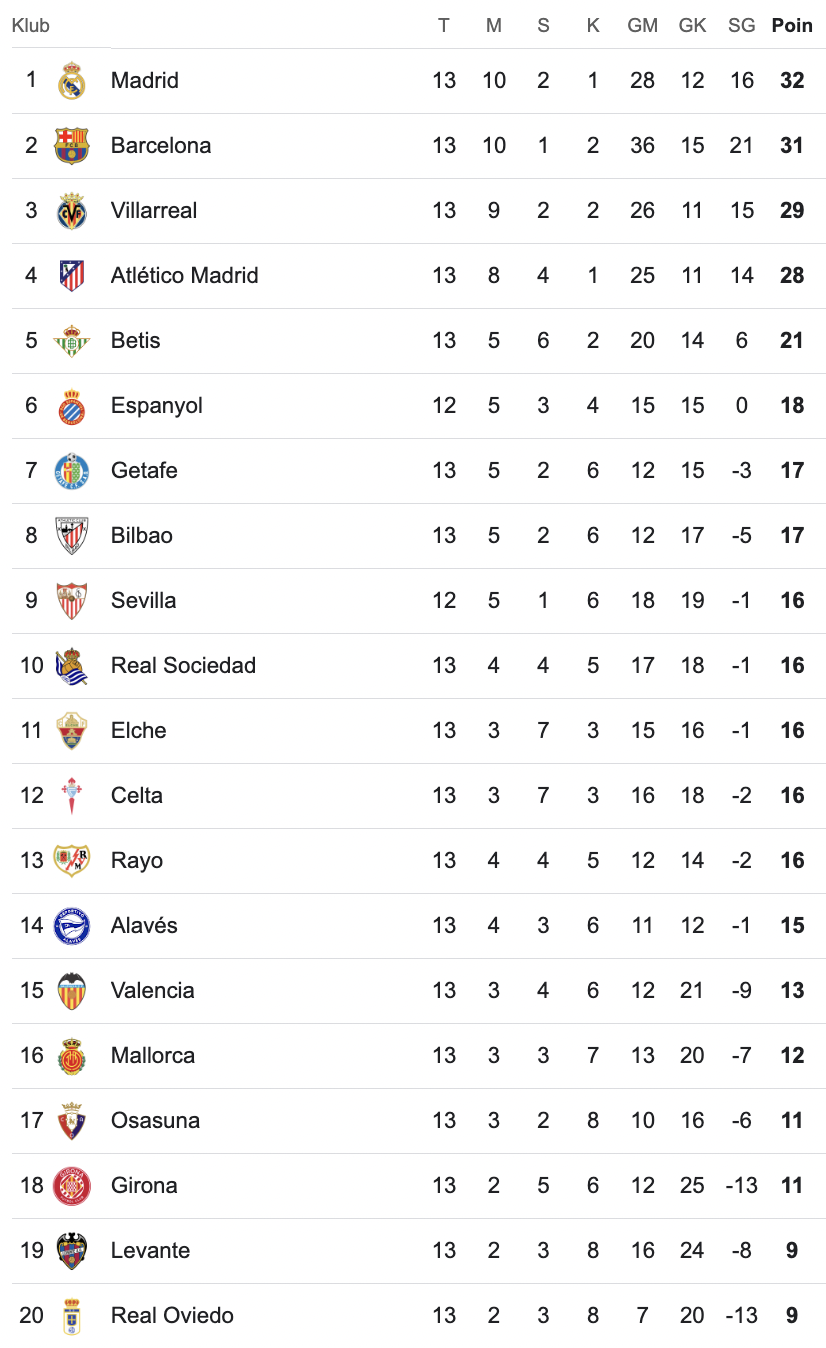Open the Real Sociedad team link
The width and height of the screenshot is (826, 1348).
(183, 666)
